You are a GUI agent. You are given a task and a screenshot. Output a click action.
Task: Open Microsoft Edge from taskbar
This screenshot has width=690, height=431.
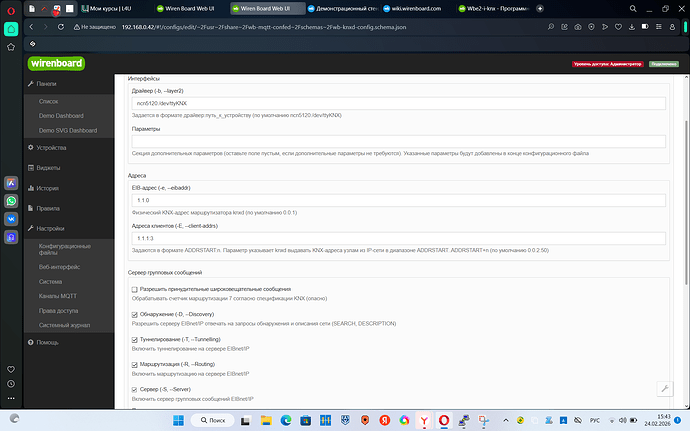click(286, 420)
